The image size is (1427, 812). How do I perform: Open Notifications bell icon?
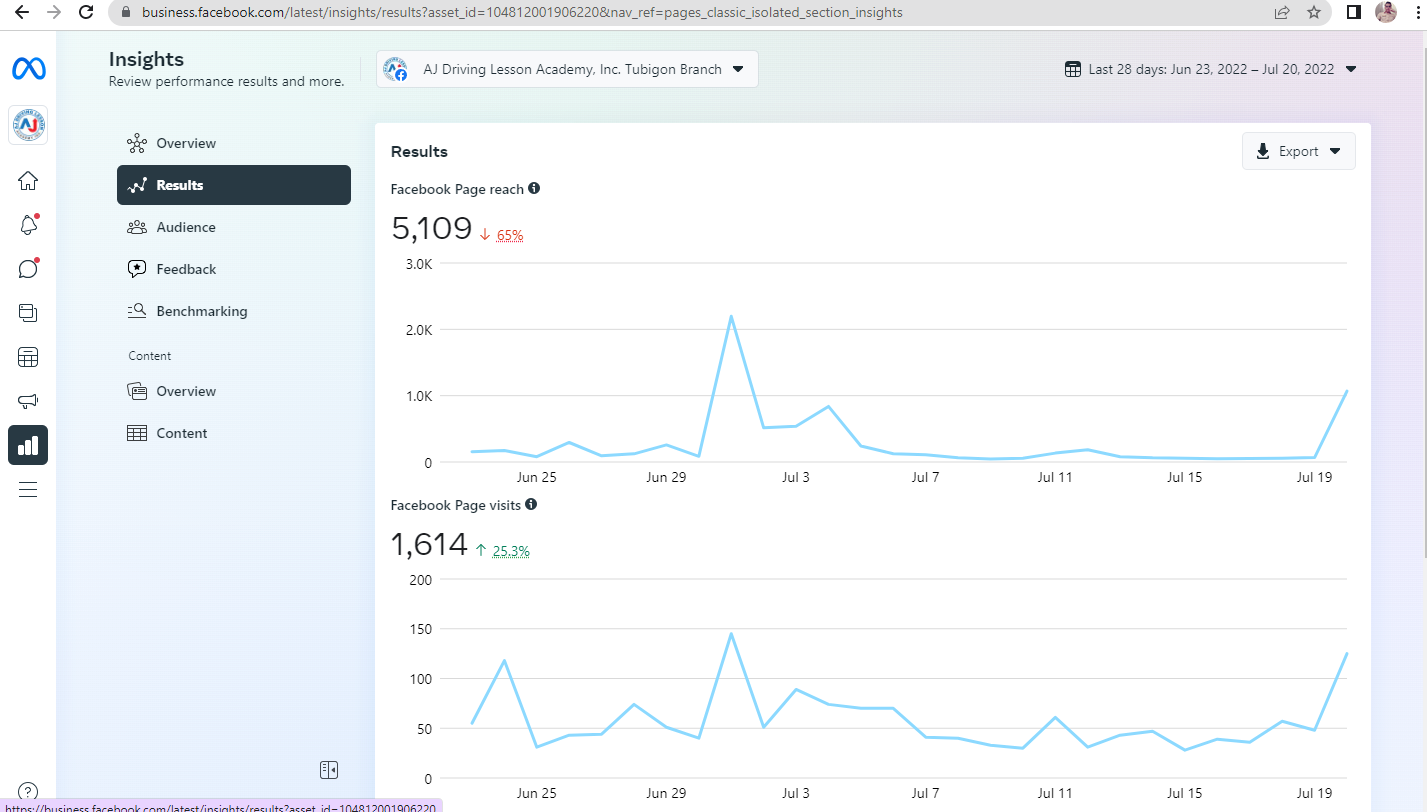click(28, 225)
